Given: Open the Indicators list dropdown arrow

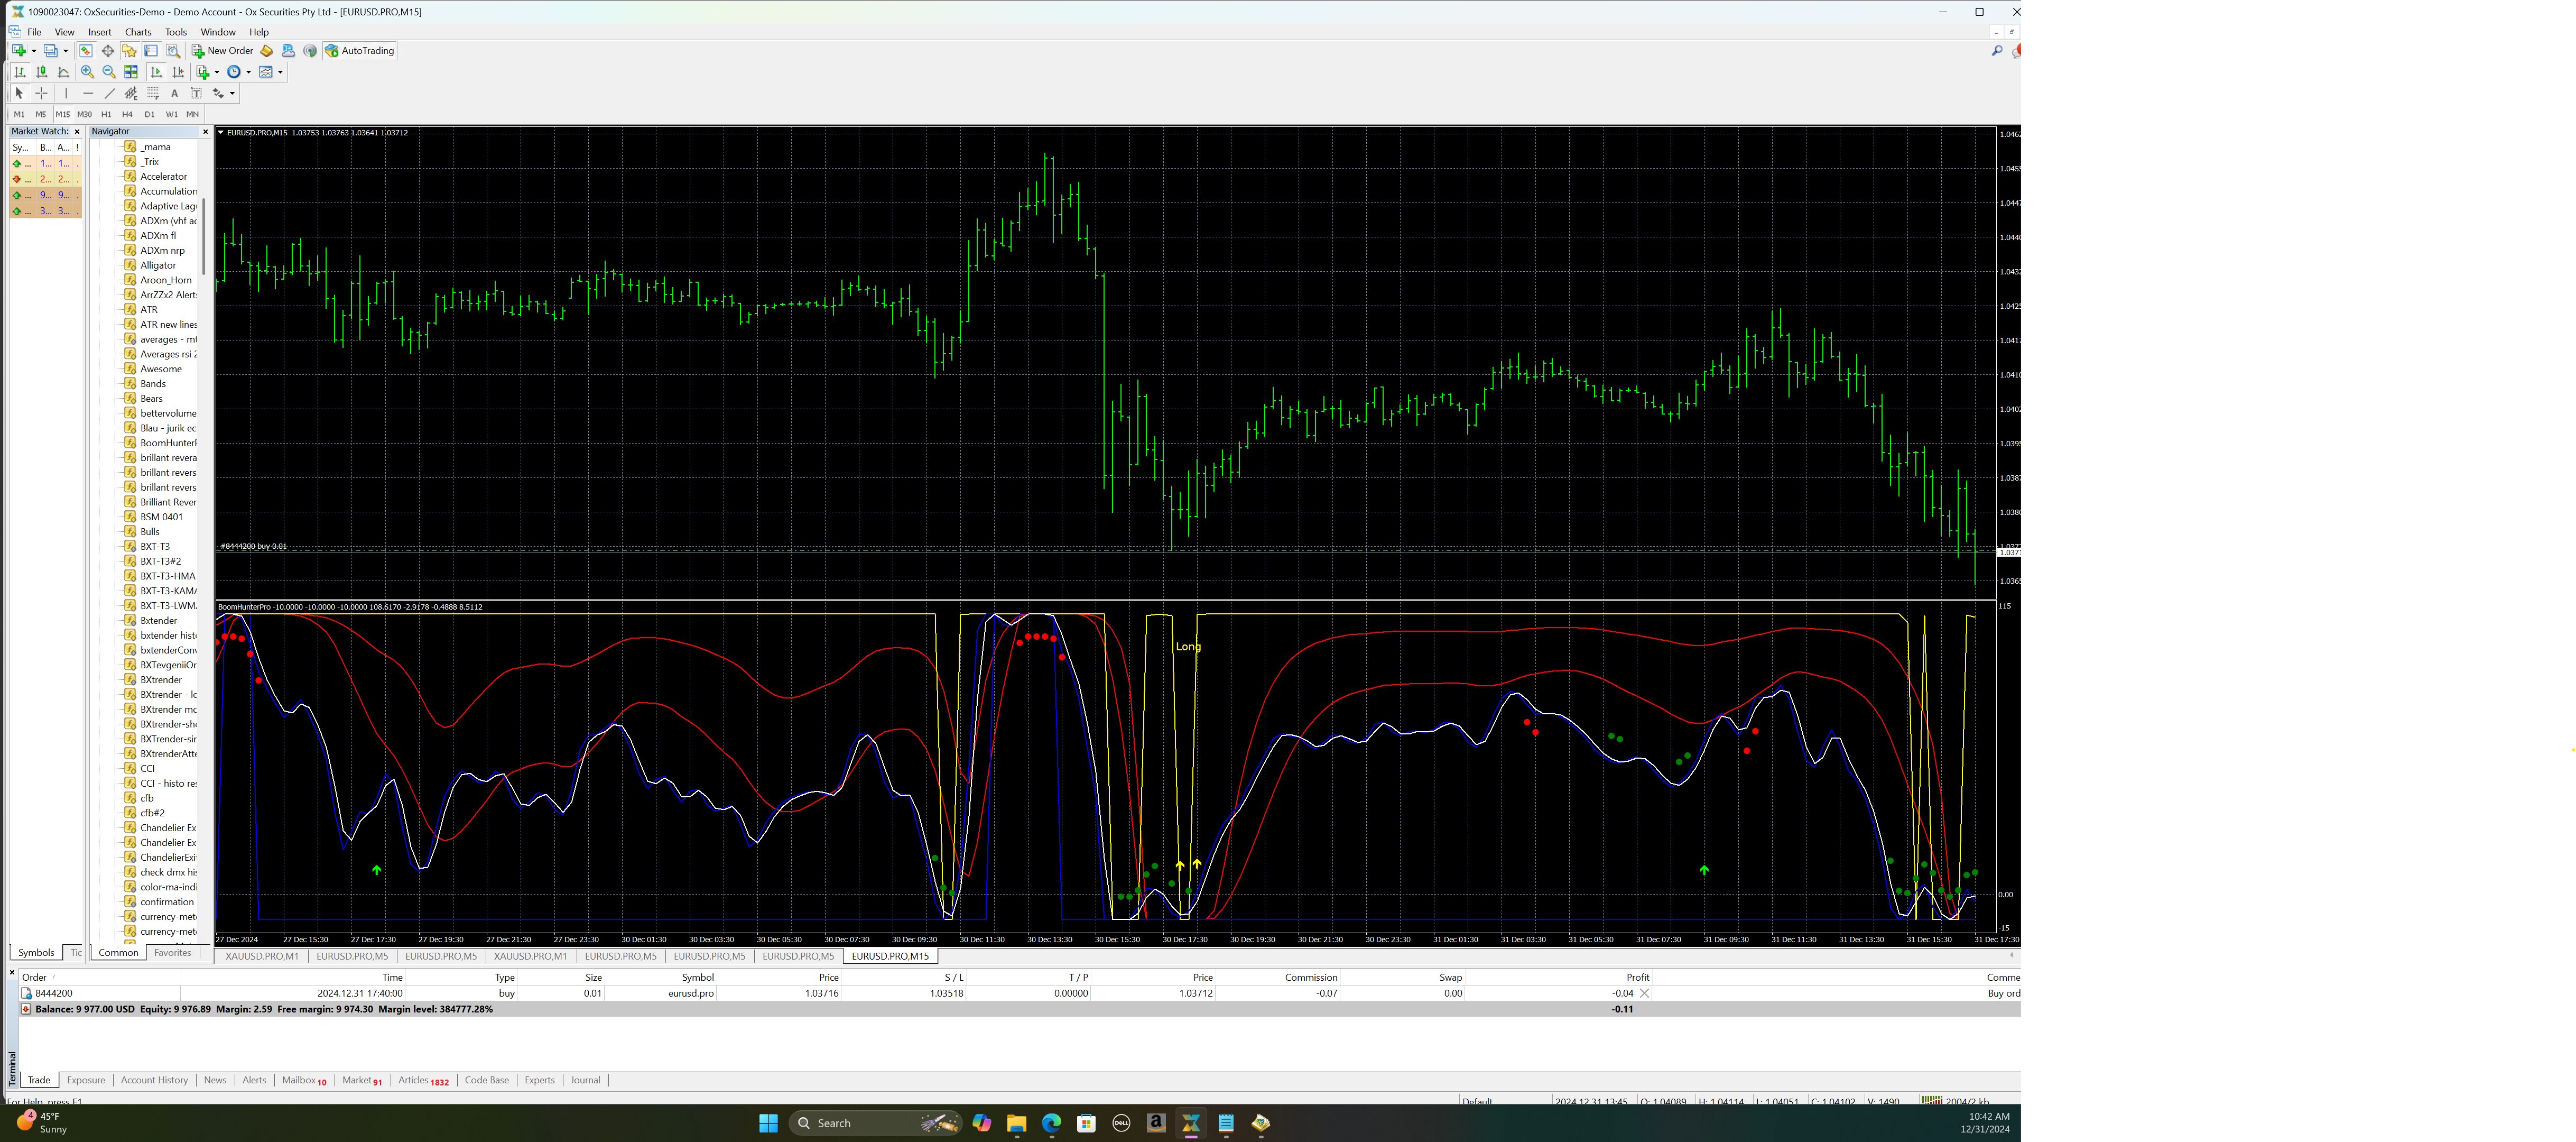Looking at the screenshot, I should click(x=217, y=72).
